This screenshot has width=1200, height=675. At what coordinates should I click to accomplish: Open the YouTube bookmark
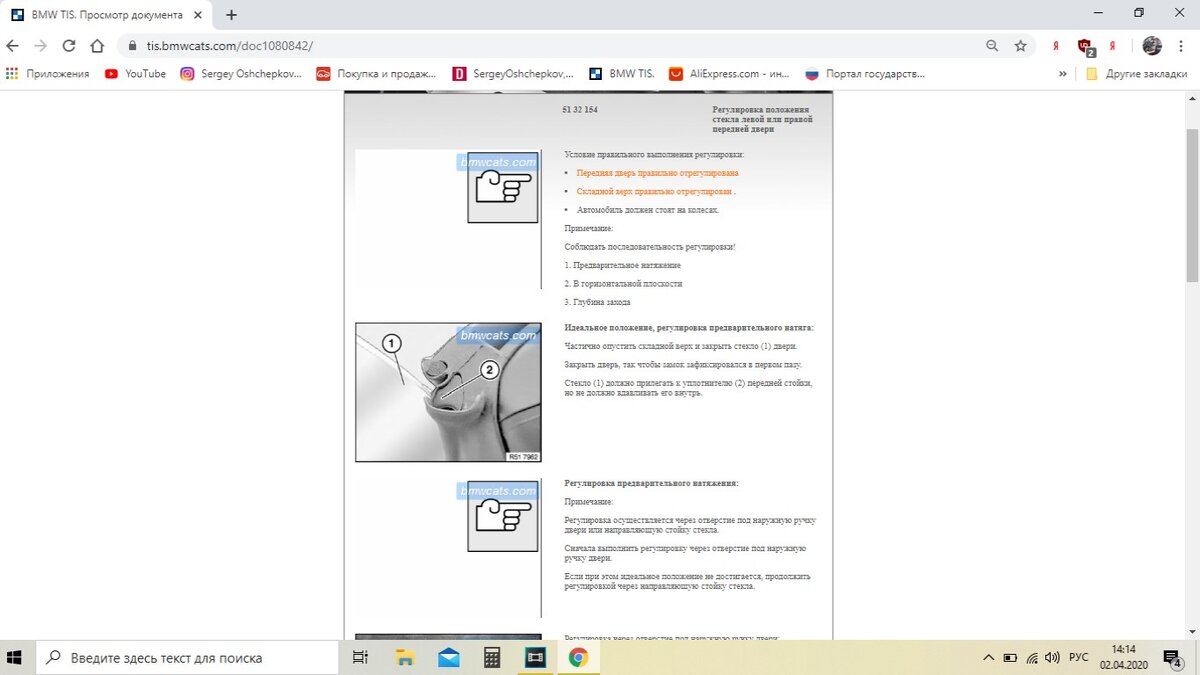point(136,73)
